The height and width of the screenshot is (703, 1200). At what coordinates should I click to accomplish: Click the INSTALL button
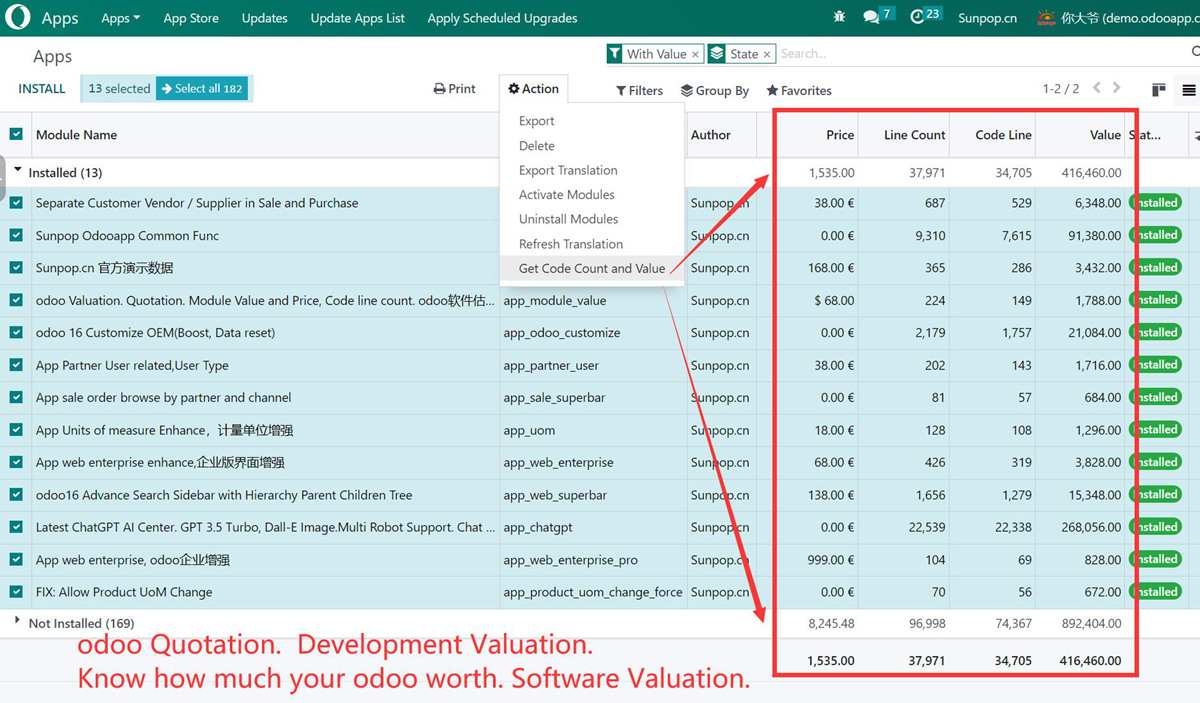tap(42, 89)
